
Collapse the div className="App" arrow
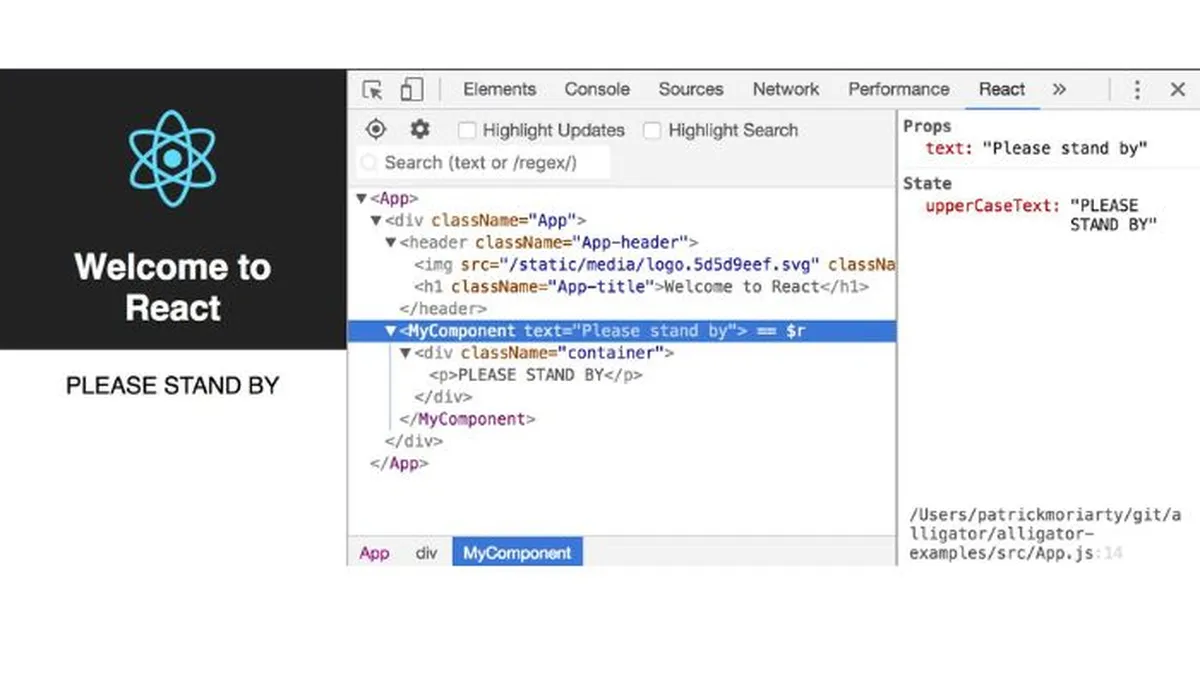pos(376,221)
